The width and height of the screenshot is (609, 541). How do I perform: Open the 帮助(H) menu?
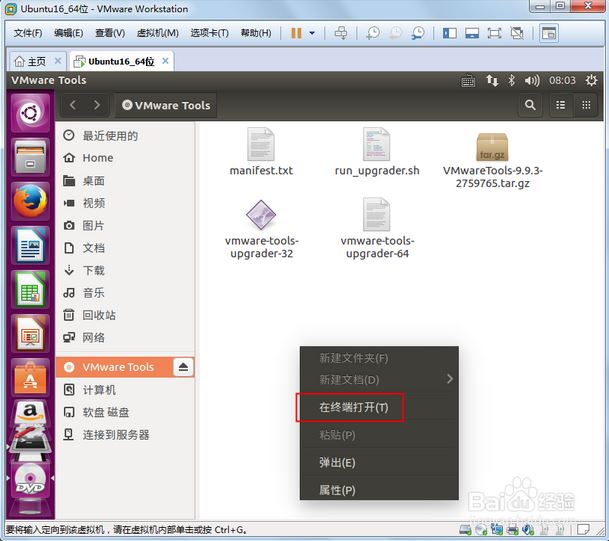pyautogui.click(x=256, y=33)
